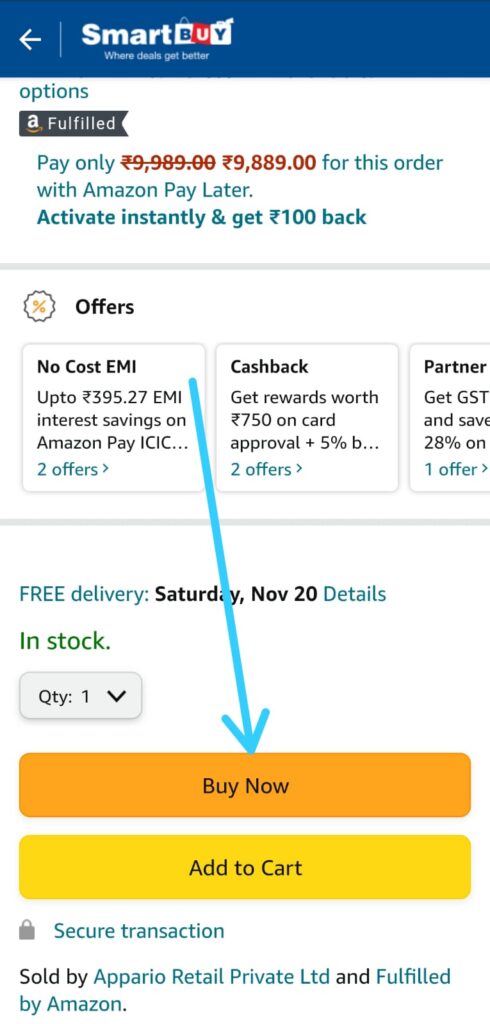Screen dimensions: 490x1024
Task: Click Activate instantly & get ₹100 back
Action: click(x=201, y=217)
